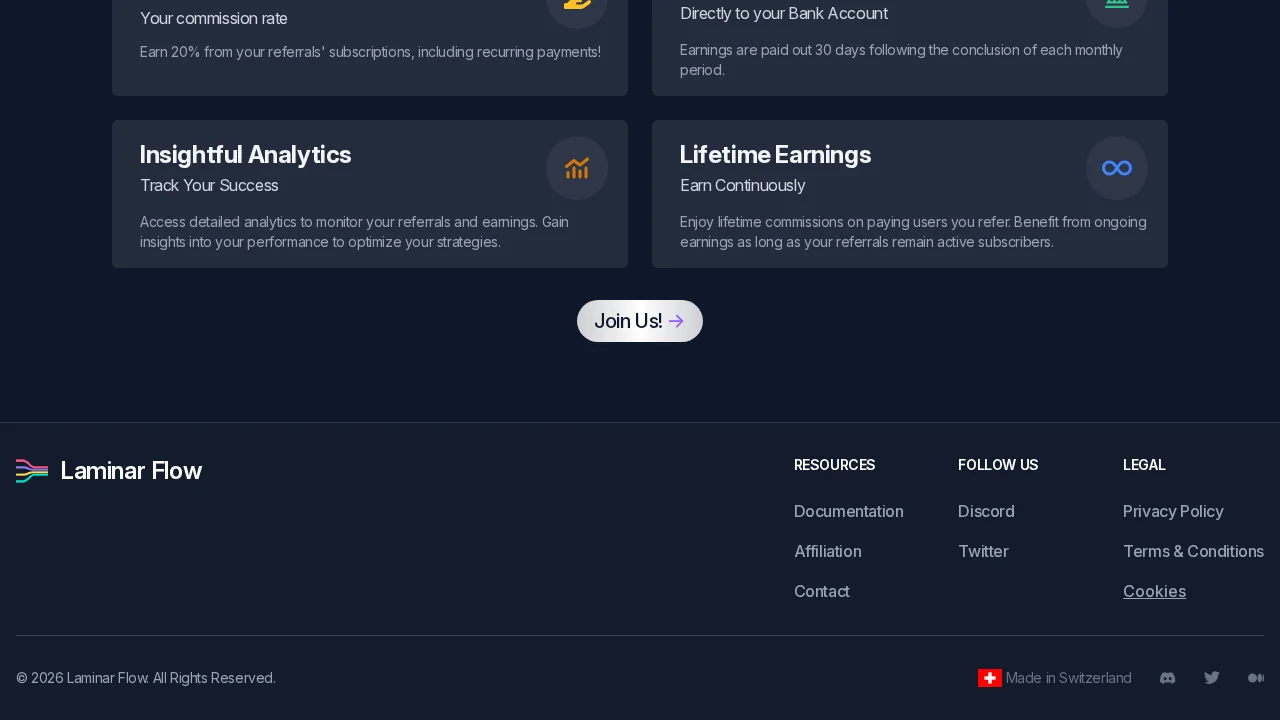This screenshot has height=720, width=1280.
Task: Click the Lifetime Earnings infinity icon
Action: tap(1116, 168)
